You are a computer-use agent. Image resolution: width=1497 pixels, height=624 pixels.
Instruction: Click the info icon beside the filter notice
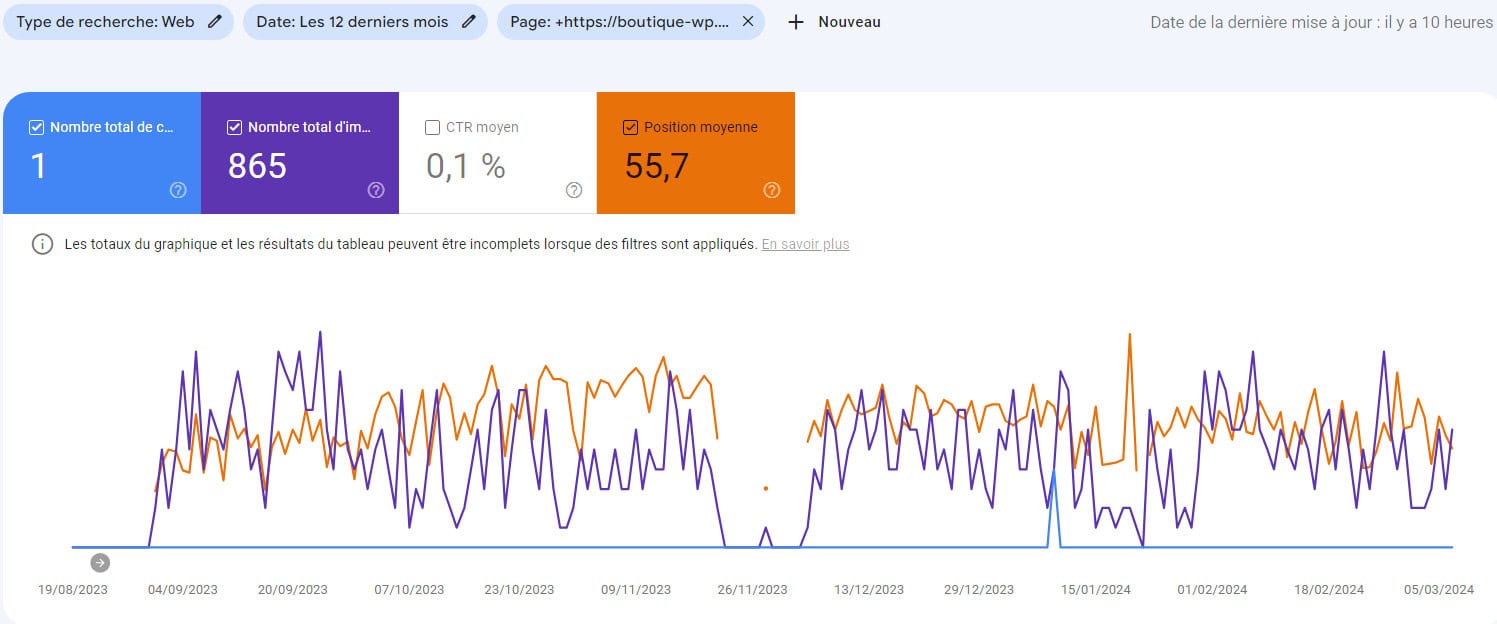[x=42, y=244]
